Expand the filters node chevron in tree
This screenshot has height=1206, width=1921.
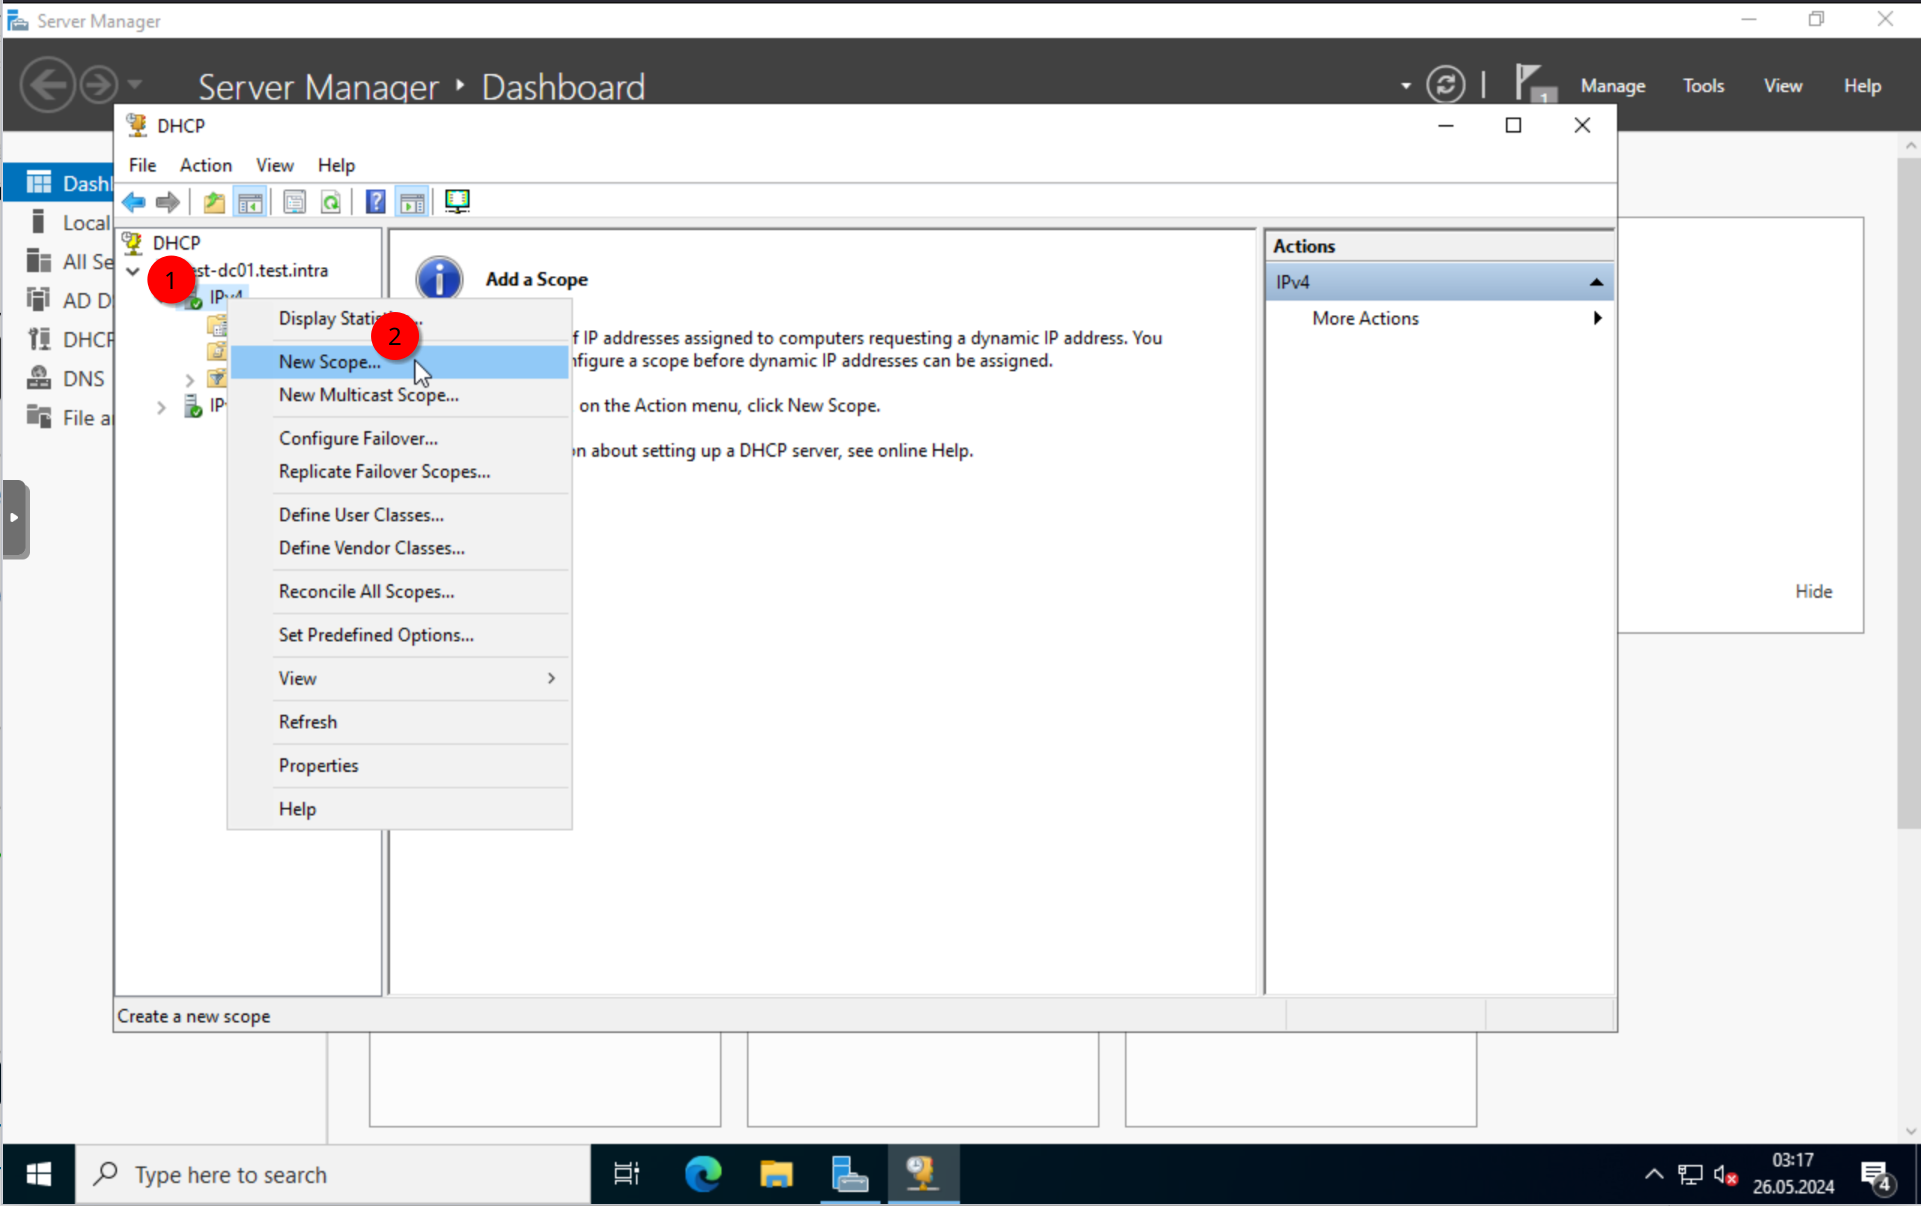[x=189, y=380]
